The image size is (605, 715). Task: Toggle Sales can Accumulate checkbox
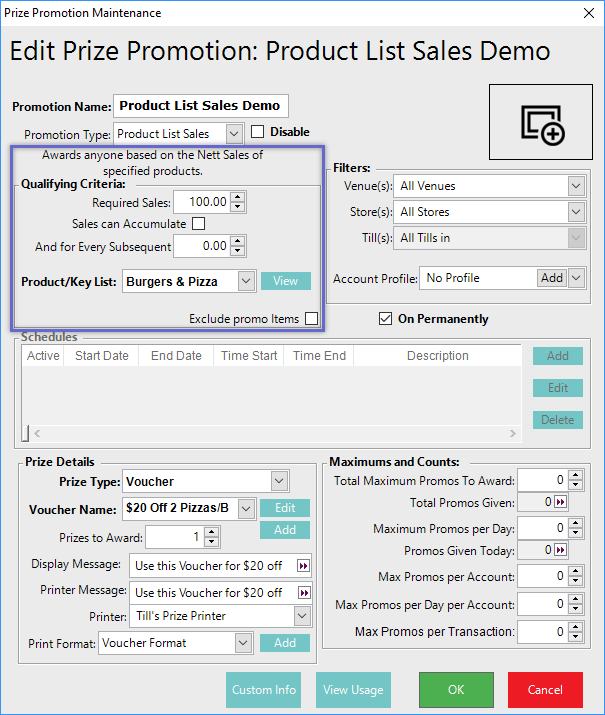[x=198, y=224]
